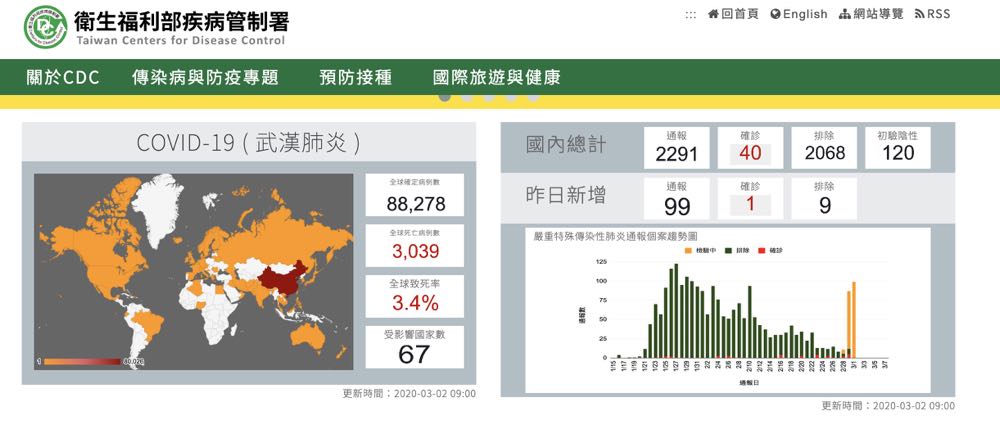Click the global map color scale bar
The width and height of the screenshot is (1000, 425).
(x=80, y=360)
